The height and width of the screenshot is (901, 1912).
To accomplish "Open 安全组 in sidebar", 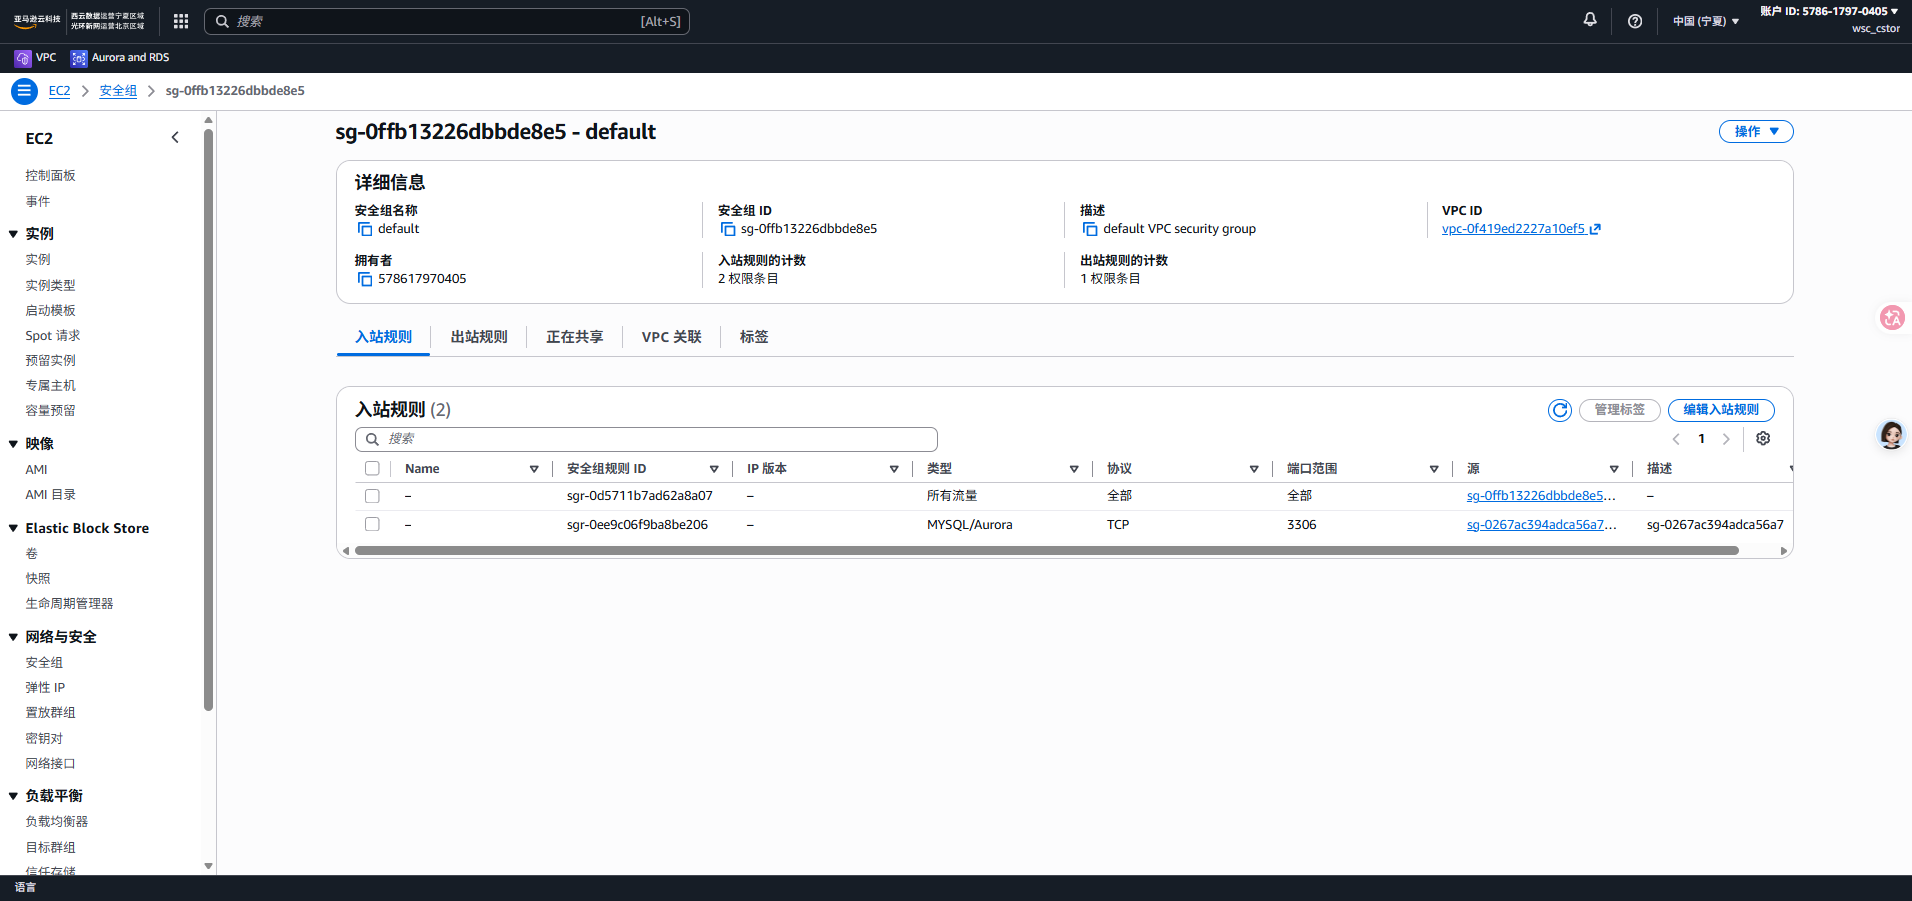I will 44,663.
